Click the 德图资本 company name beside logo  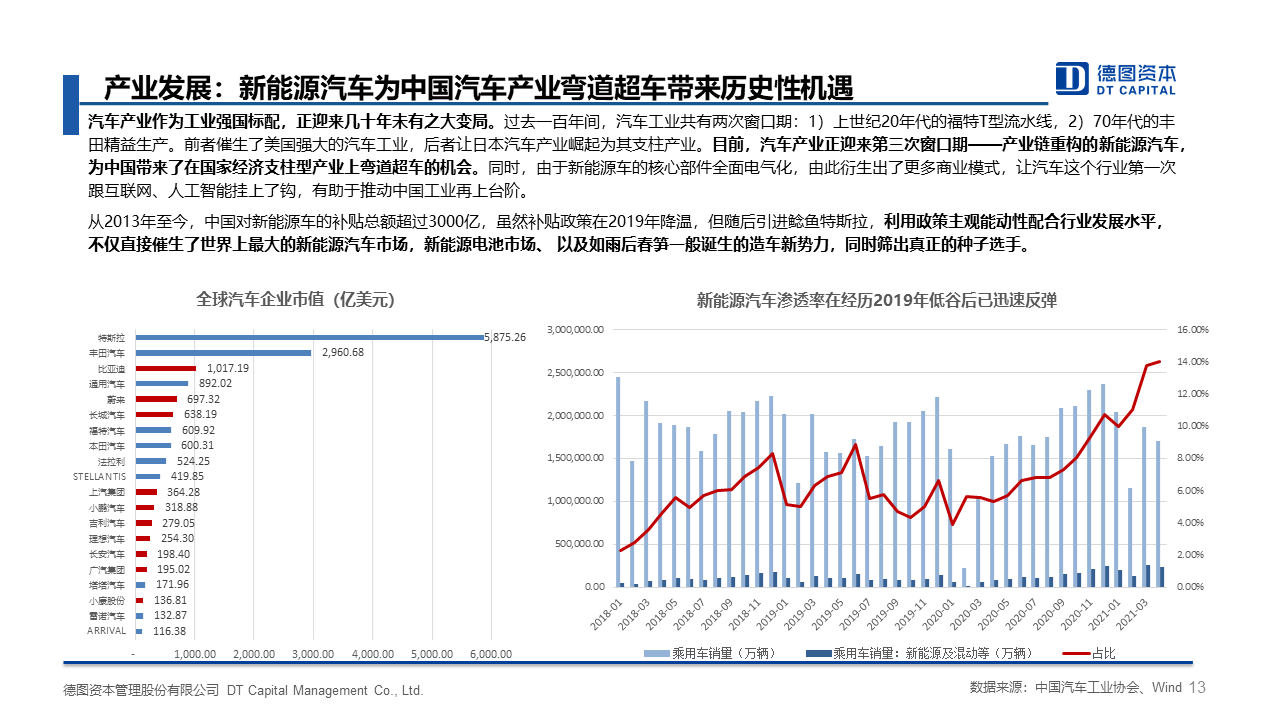point(1137,72)
